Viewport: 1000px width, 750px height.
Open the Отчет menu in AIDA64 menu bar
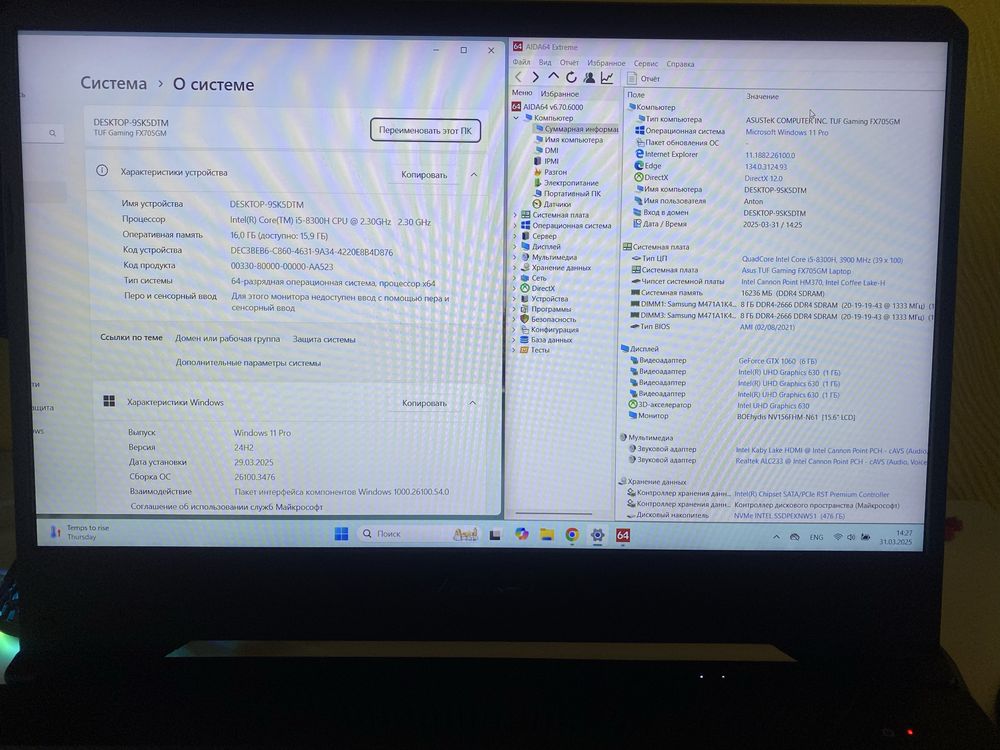click(x=569, y=62)
